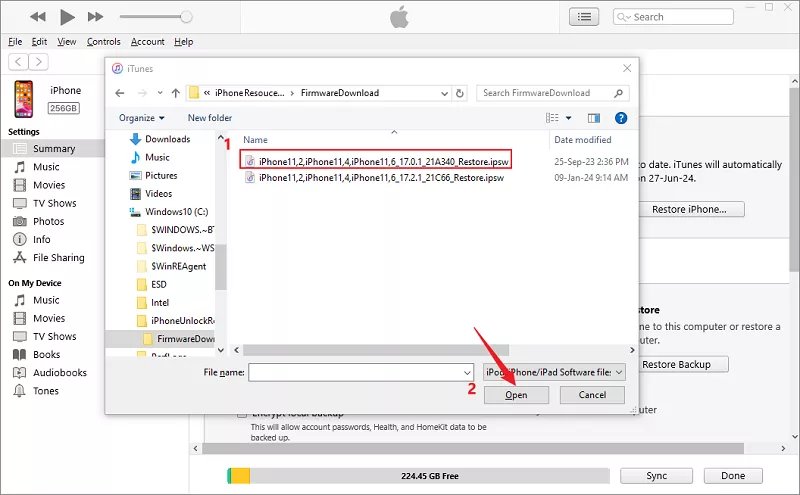Select Books under On My Device
The width and height of the screenshot is (800, 495).
click(x=46, y=355)
